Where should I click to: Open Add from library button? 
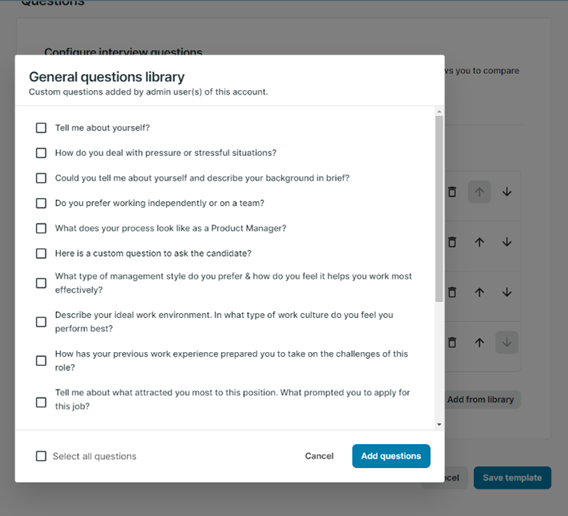(480, 399)
